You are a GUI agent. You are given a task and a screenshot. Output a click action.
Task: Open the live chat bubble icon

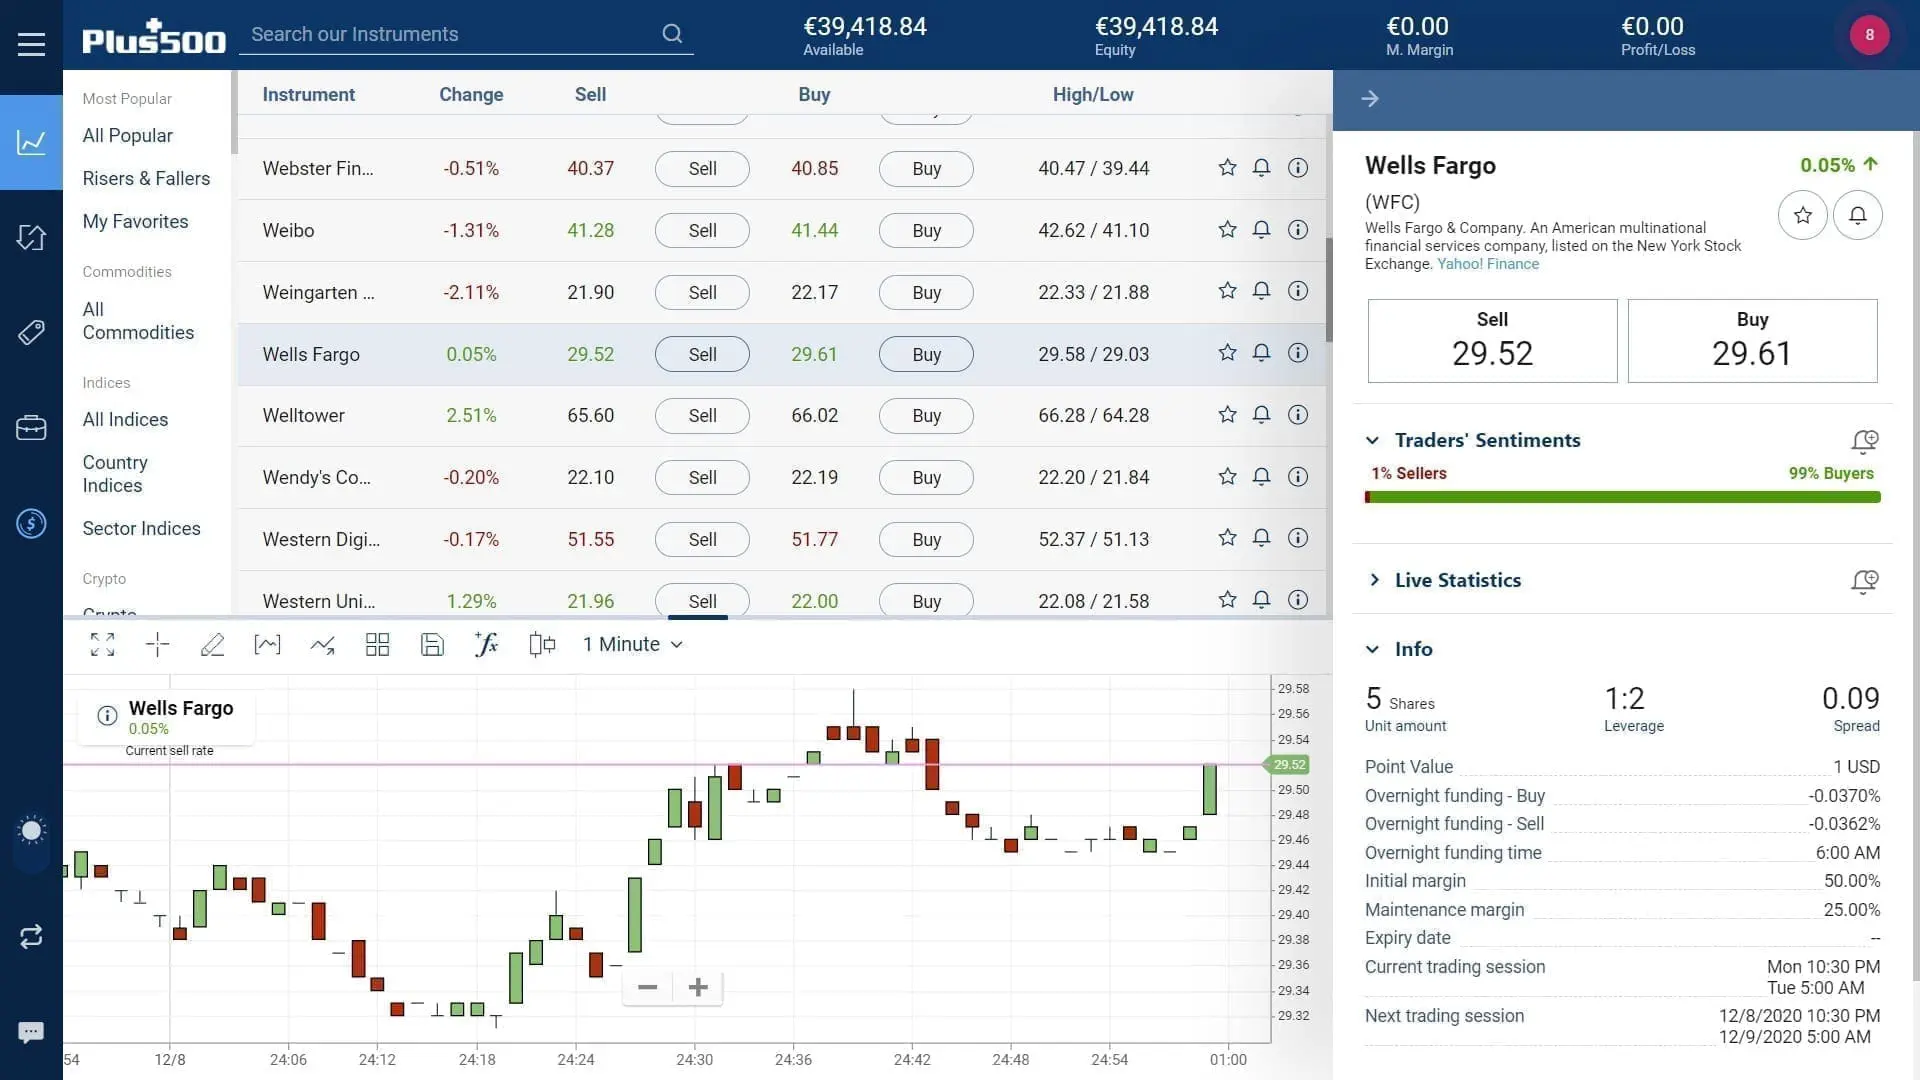point(31,1032)
